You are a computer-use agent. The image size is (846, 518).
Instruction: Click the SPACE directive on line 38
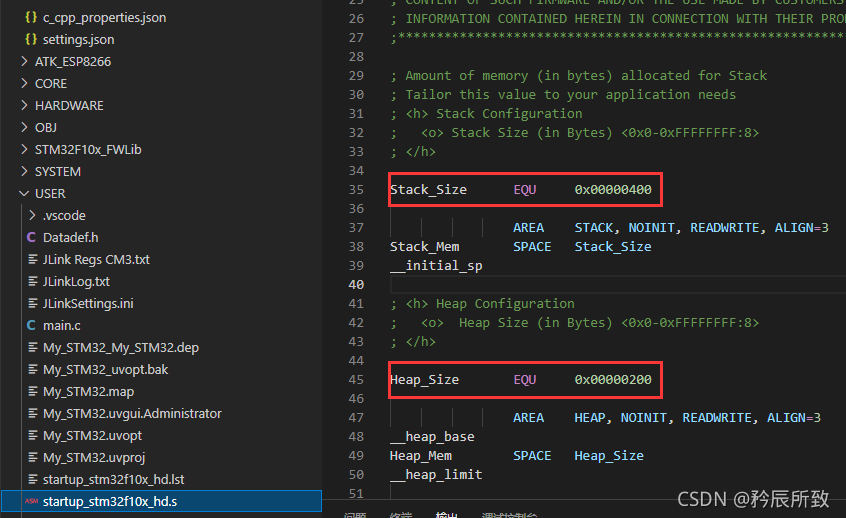click(x=533, y=247)
